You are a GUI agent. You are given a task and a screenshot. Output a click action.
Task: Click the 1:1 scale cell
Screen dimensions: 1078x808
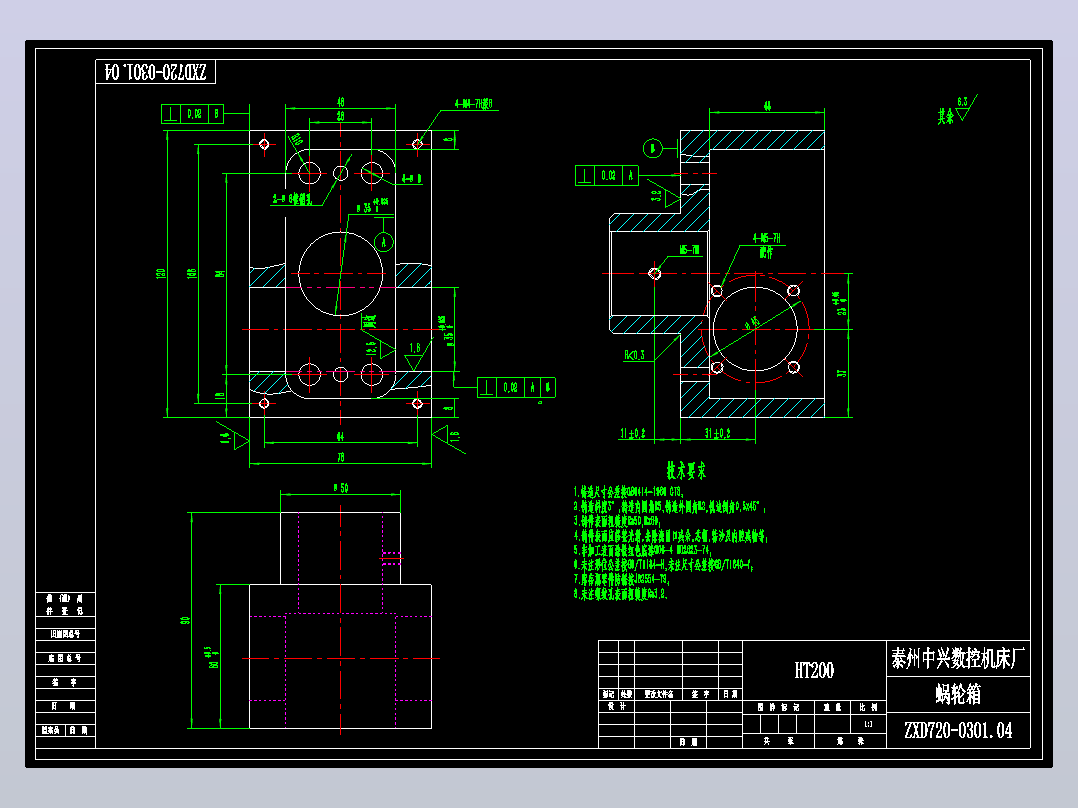coord(868,724)
